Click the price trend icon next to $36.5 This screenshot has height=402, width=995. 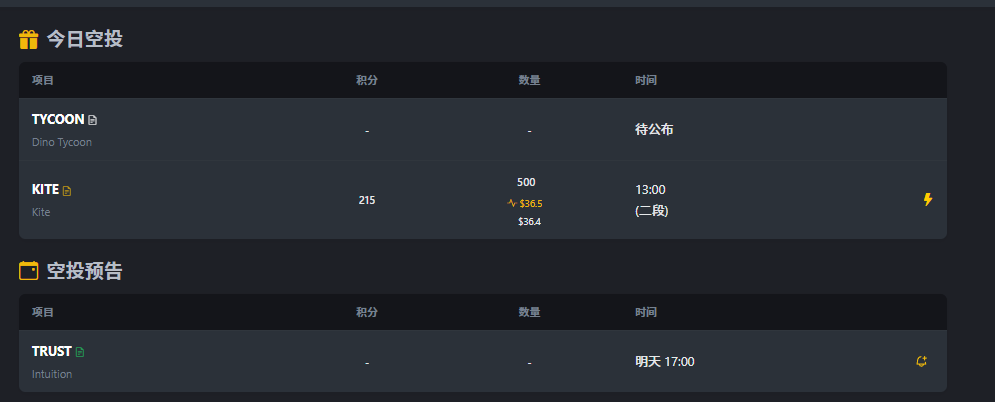click(512, 203)
